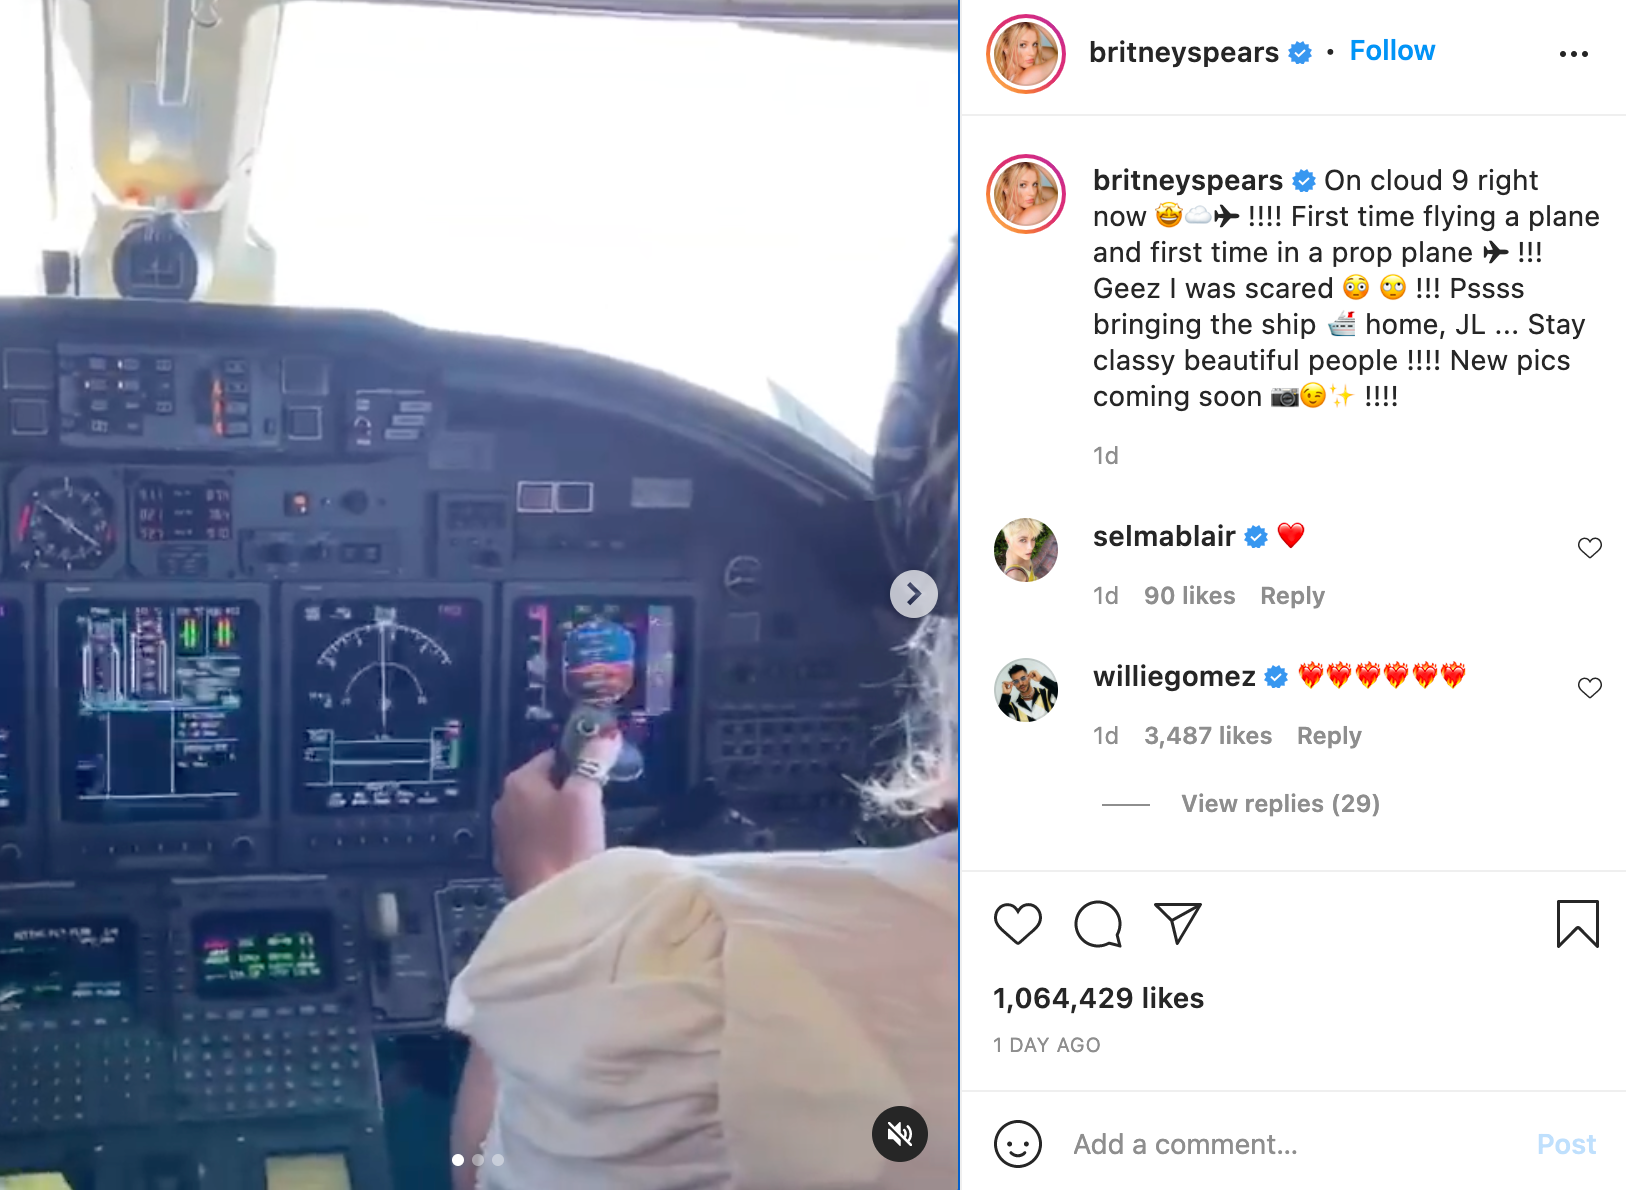Open emoji picker smiley icon
Viewport: 1626px width, 1190px height.
[1018, 1144]
